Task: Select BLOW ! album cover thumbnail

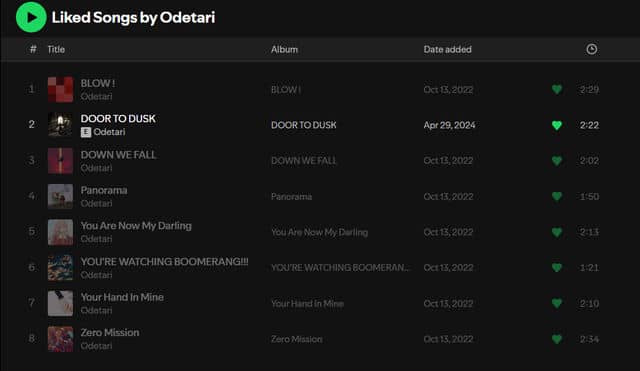Action: click(x=60, y=89)
